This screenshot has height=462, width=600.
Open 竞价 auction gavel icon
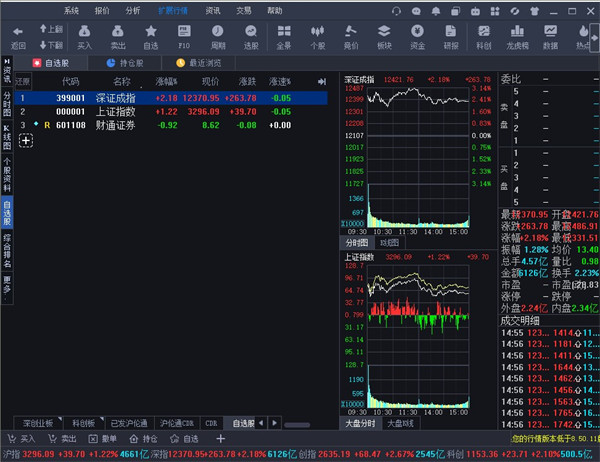351,31
